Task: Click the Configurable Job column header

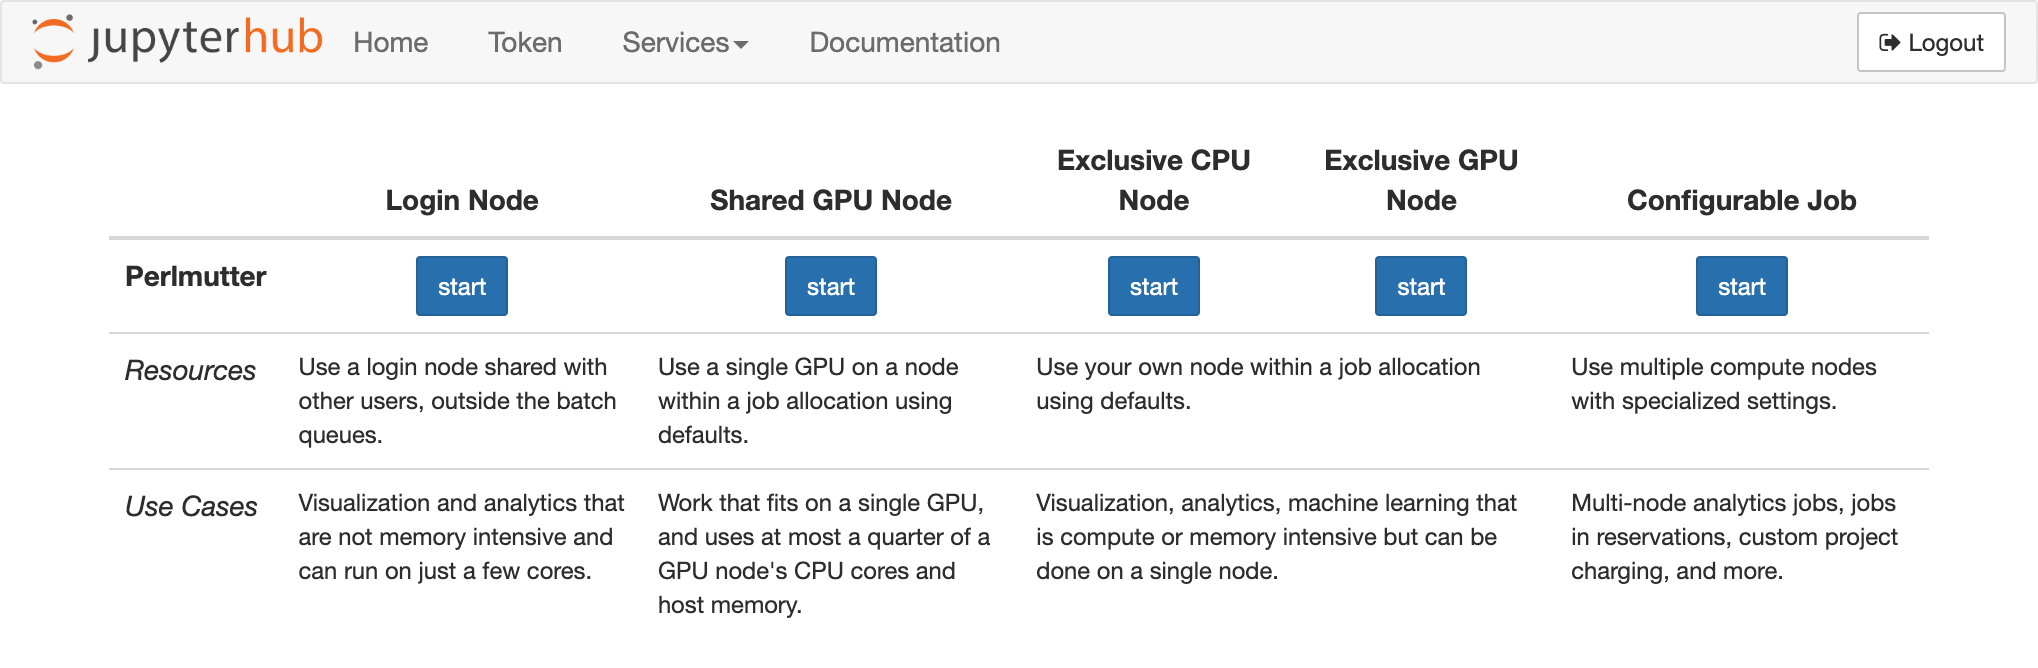Action: click(1741, 200)
